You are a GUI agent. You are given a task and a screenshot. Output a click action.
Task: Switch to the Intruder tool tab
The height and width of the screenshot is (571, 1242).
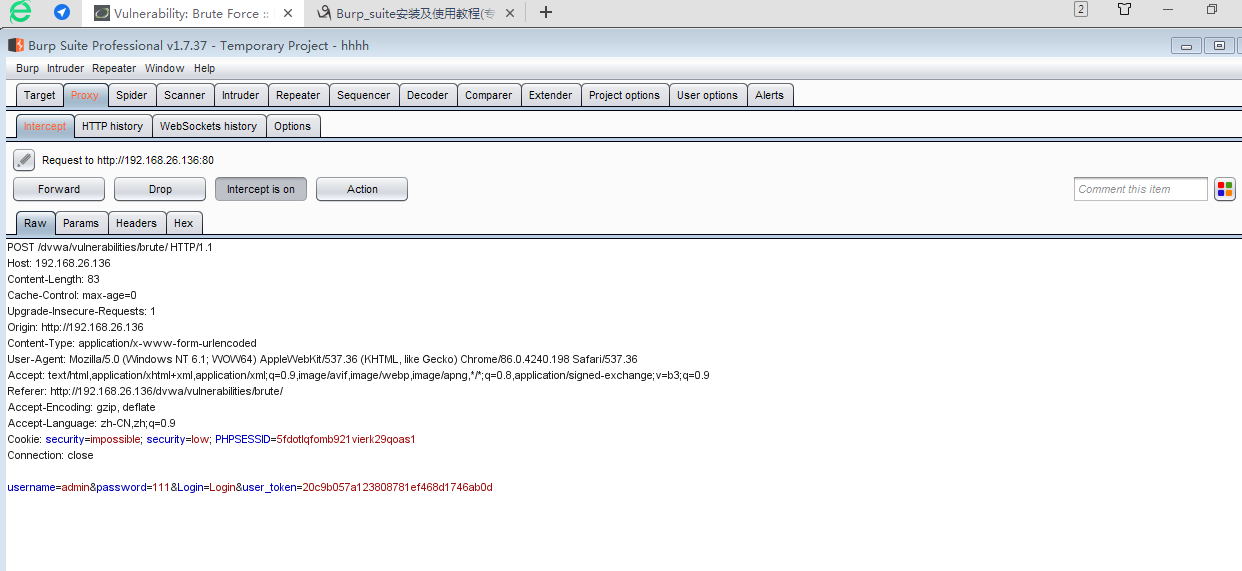pos(240,95)
